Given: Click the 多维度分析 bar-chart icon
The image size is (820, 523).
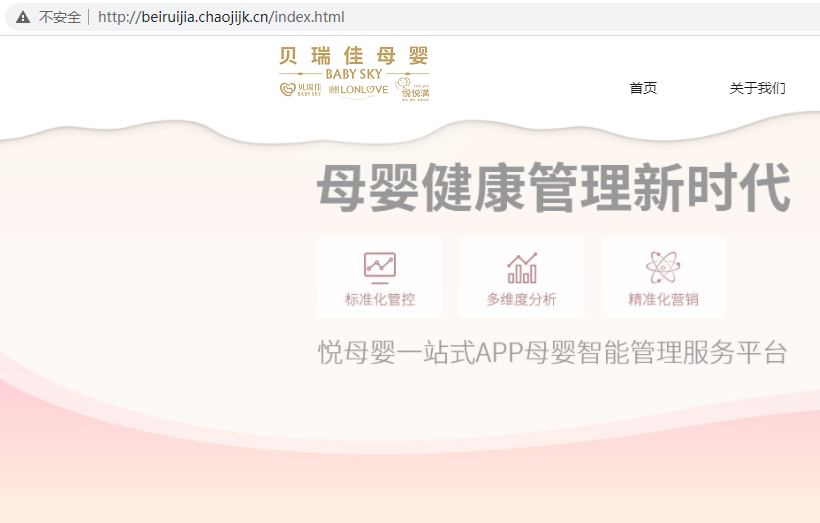Looking at the screenshot, I should click(x=522, y=268).
